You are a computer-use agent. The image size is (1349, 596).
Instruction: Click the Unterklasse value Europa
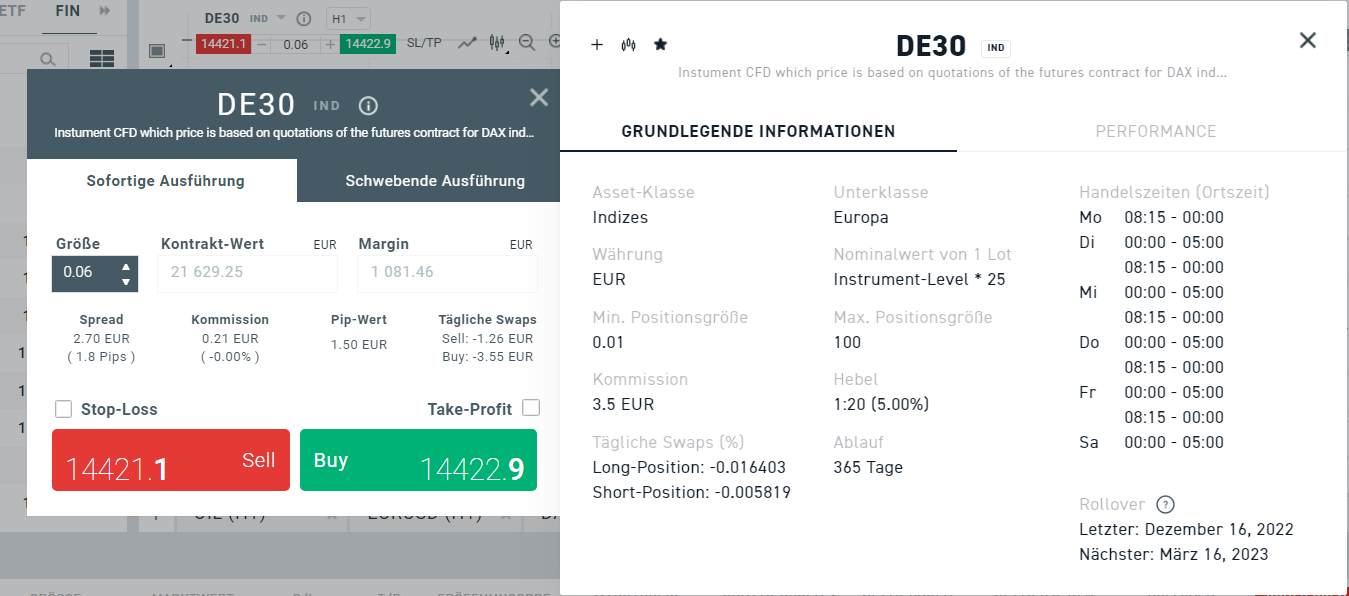(861, 218)
